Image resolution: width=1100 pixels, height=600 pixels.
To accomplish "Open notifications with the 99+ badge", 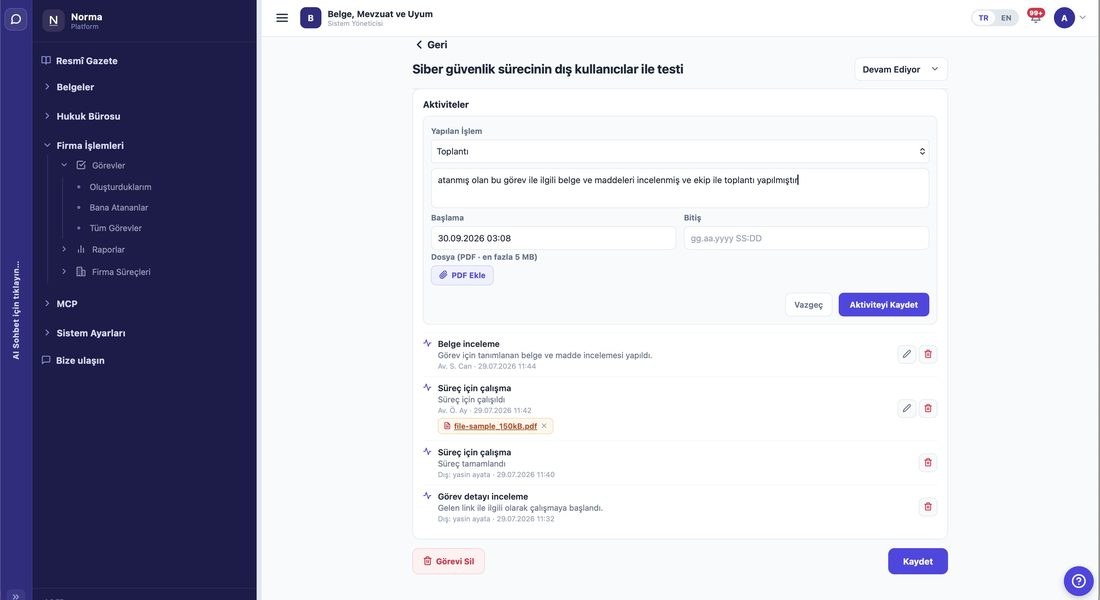I will coord(1035,17).
